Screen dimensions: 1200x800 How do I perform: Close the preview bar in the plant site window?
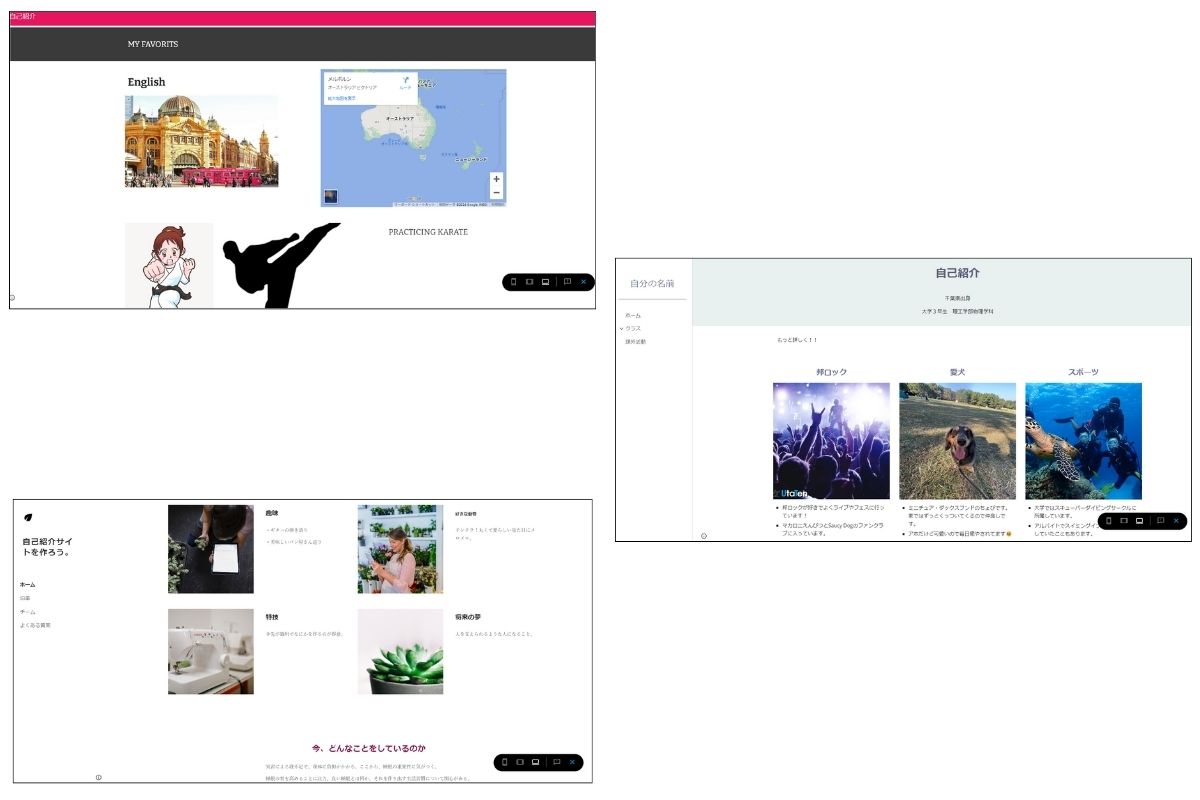click(x=573, y=762)
